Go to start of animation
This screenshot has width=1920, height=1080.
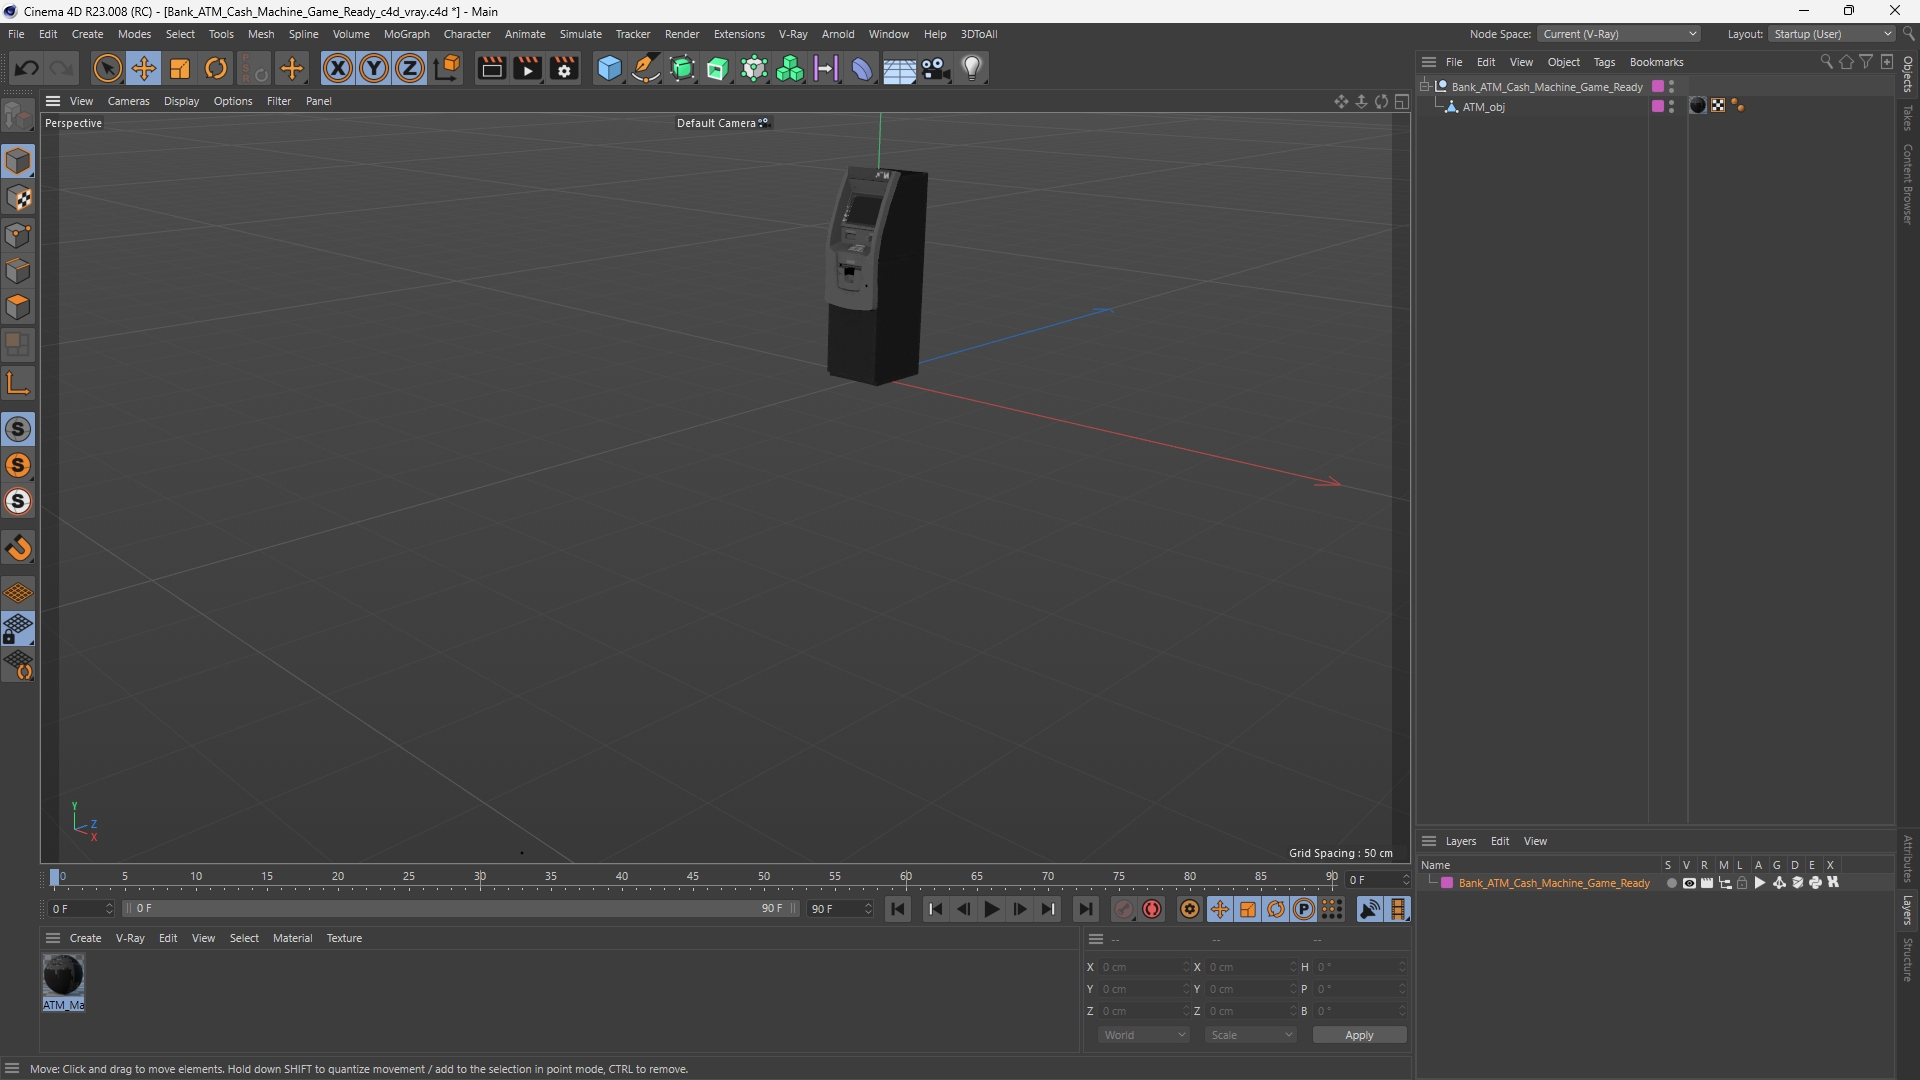point(898,909)
